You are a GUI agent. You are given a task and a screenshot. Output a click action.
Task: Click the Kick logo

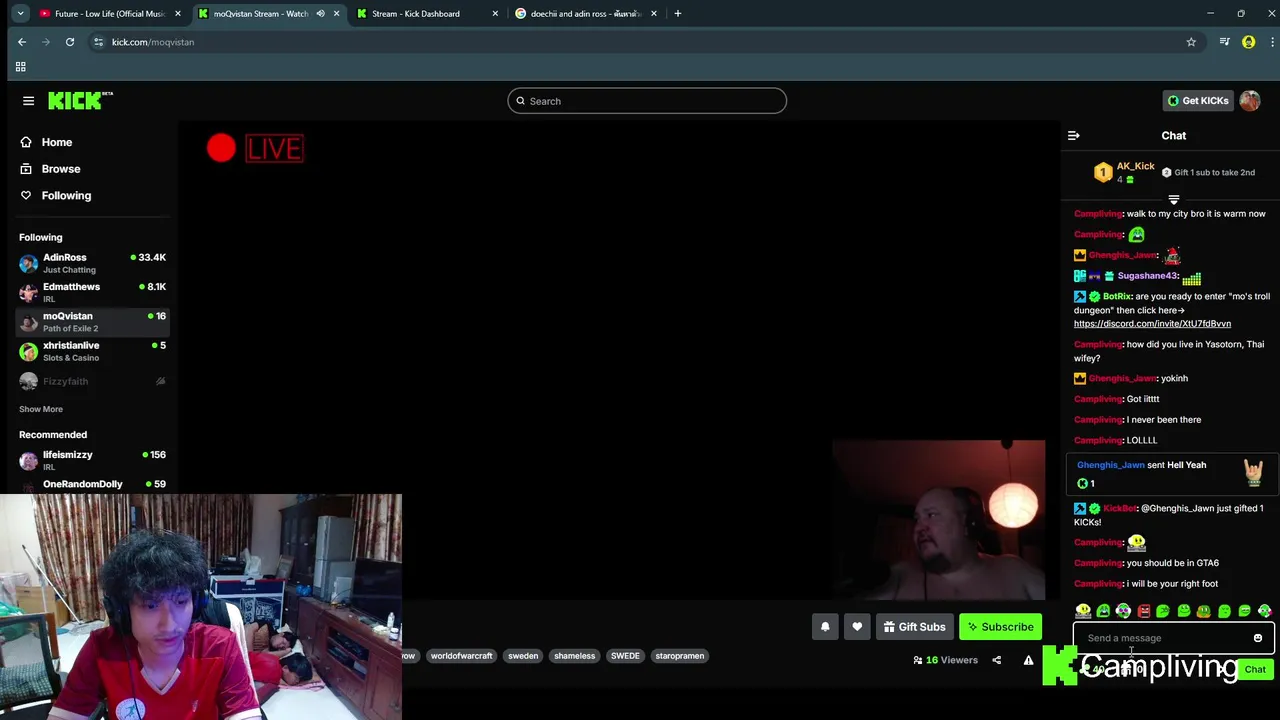click(80, 100)
